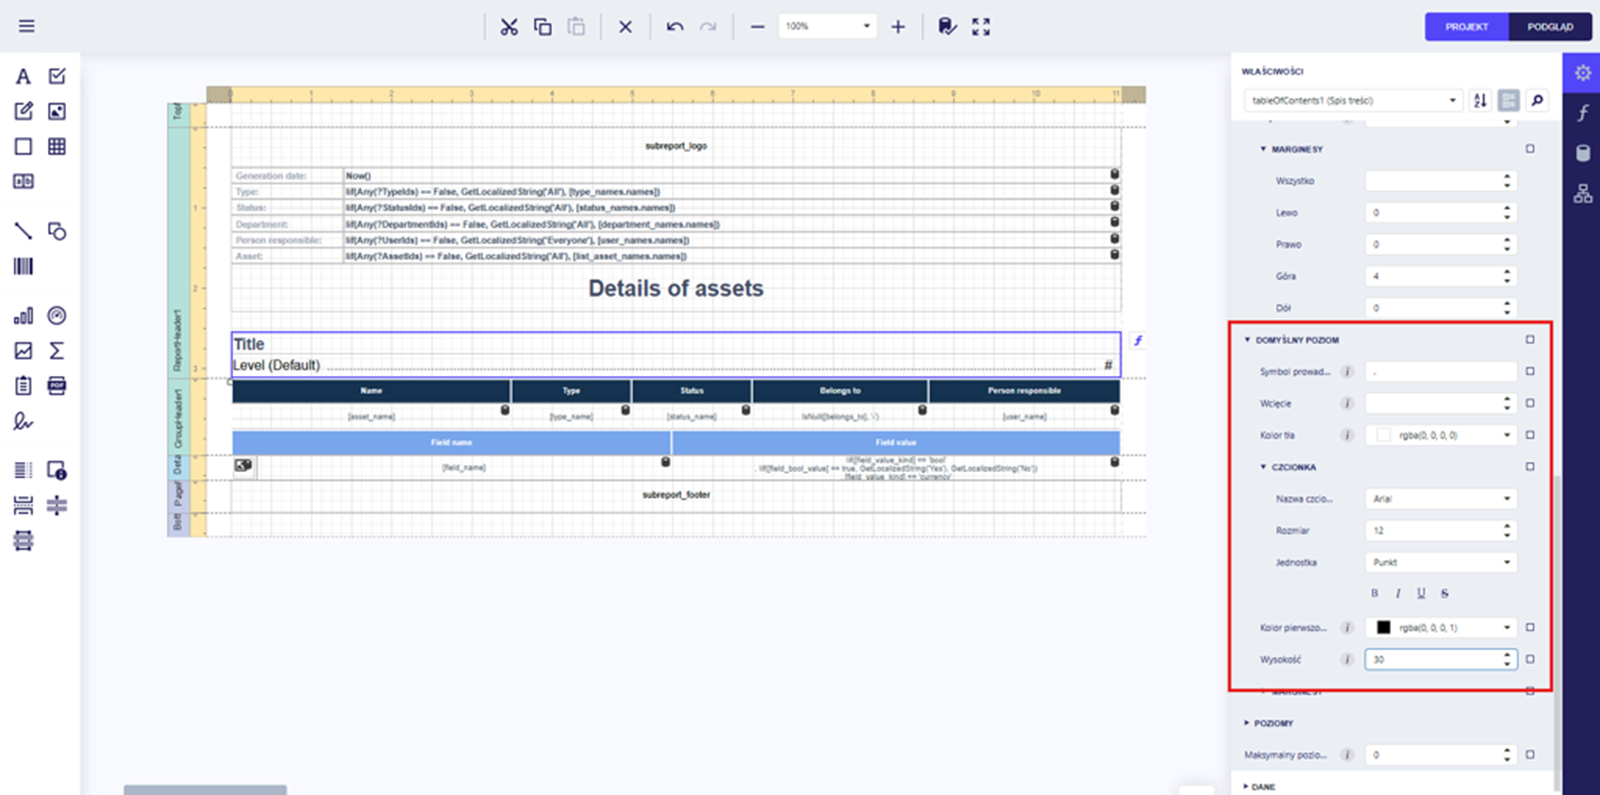Open the Report Explorer tree panel
This screenshot has height=795, width=1600.
point(1582,194)
